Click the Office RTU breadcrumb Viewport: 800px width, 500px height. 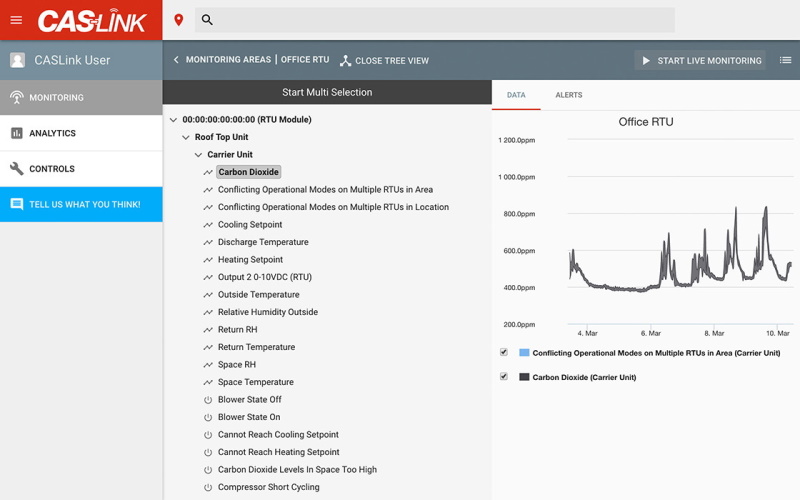pos(305,60)
